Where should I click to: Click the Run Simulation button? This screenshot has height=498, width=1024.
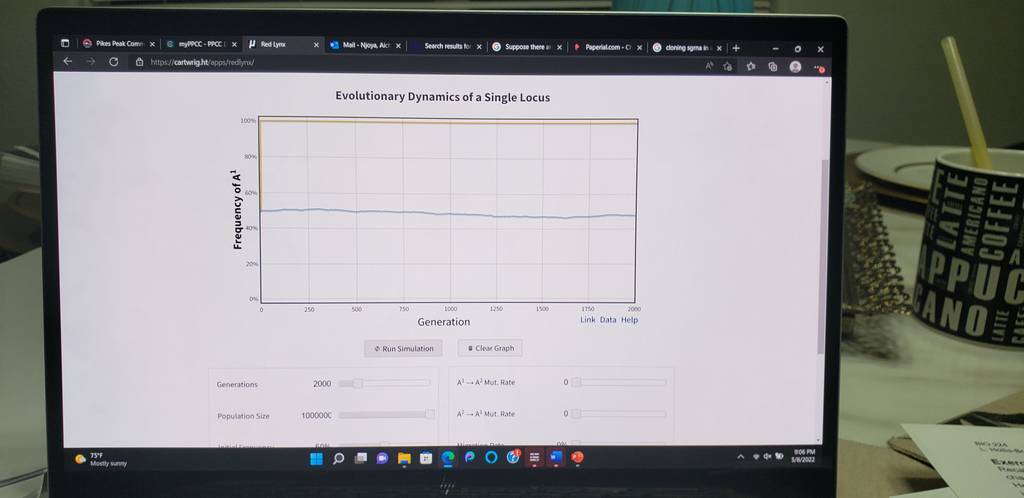404,349
